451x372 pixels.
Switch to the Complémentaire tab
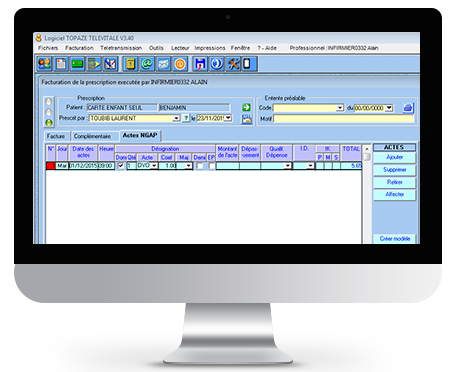(x=92, y=136)
